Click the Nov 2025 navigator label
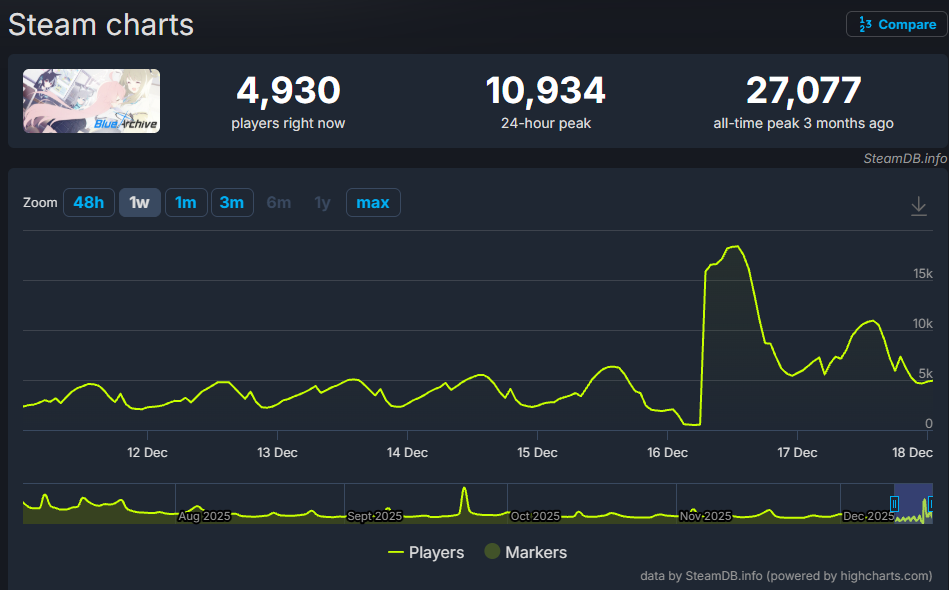This screenshot has width=949, height=590. point(705,516)
